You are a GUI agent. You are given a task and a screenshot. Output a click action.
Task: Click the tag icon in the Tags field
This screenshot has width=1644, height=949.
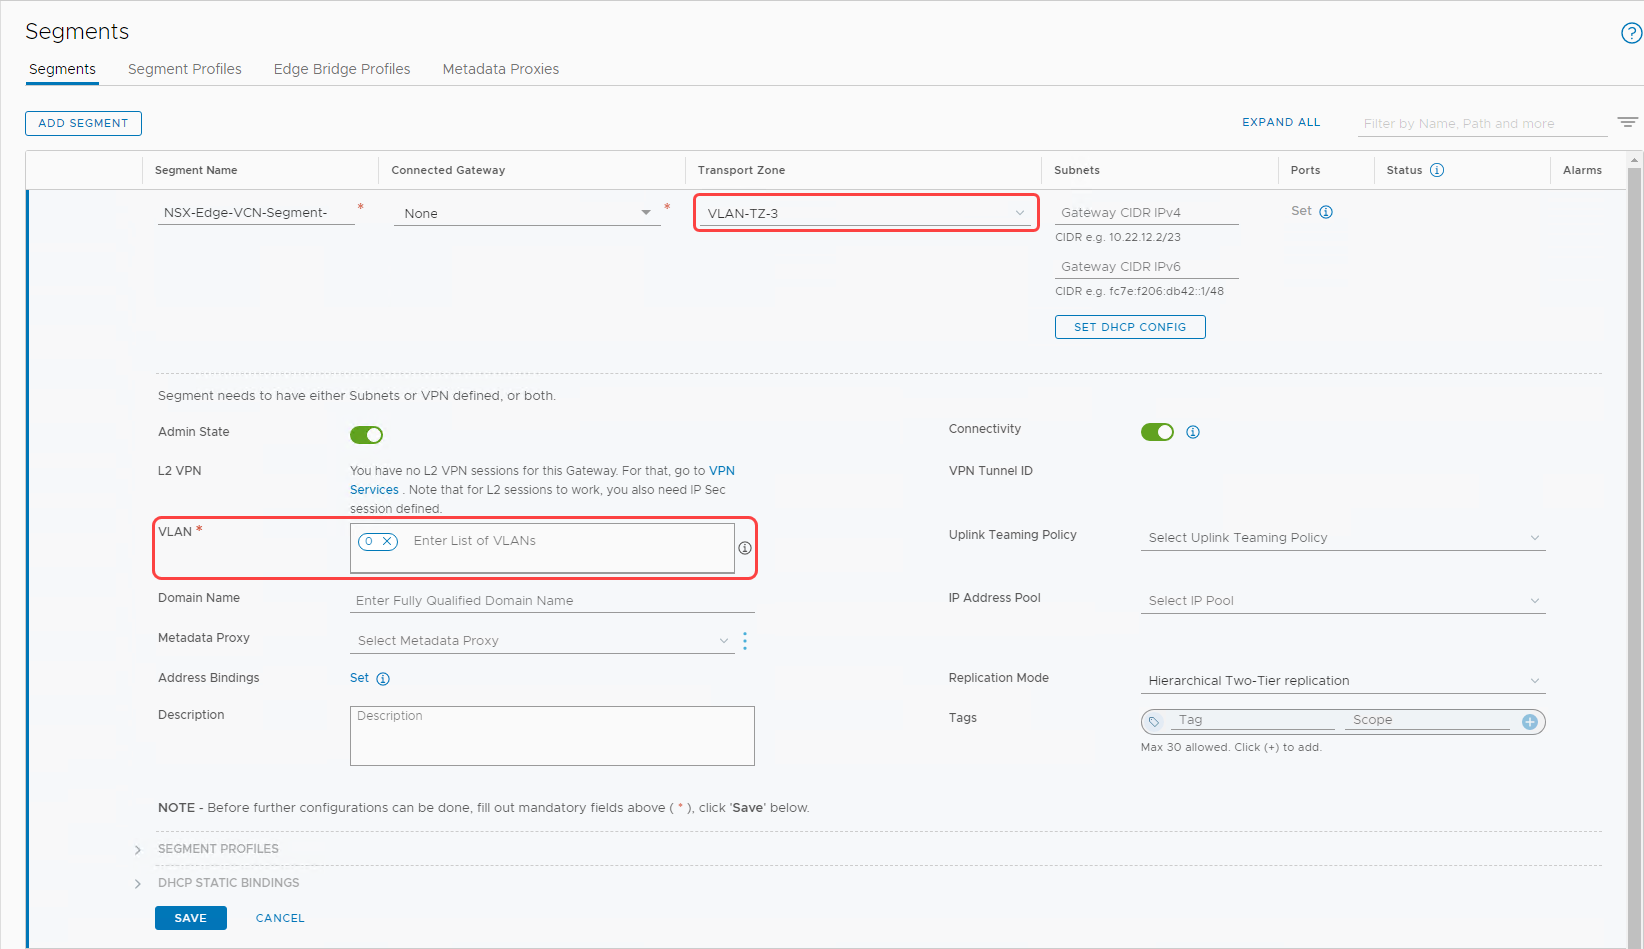point(1155,721)
